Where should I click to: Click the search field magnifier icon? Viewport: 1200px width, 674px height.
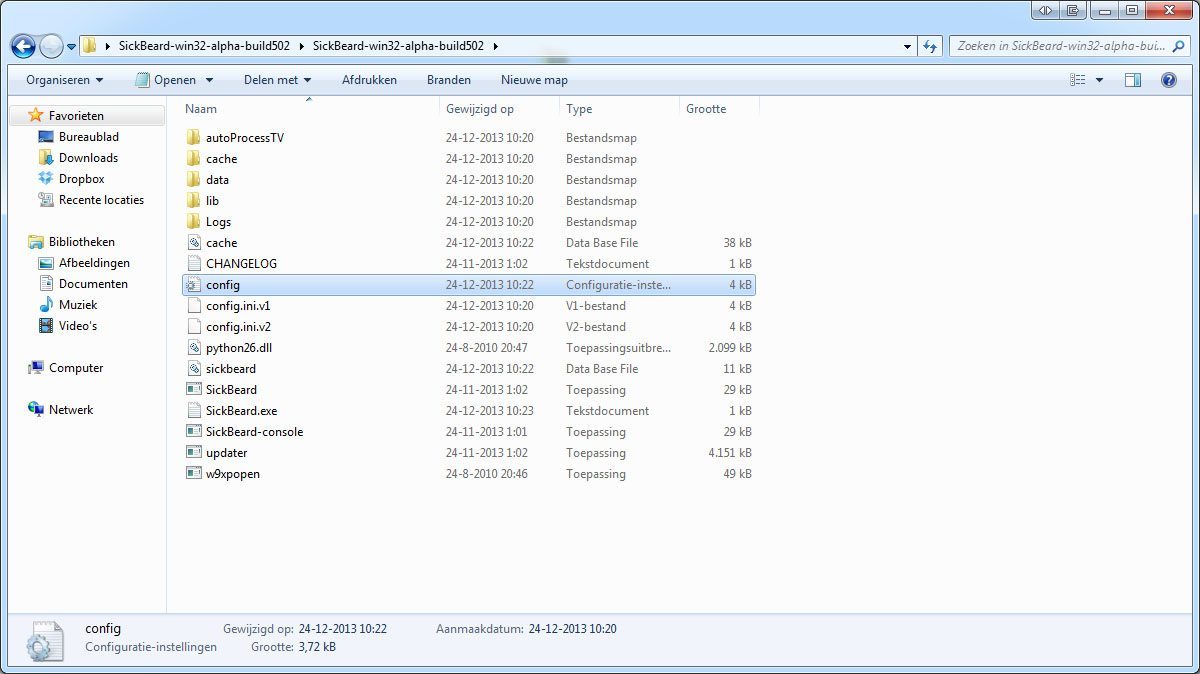(1181, 46)
